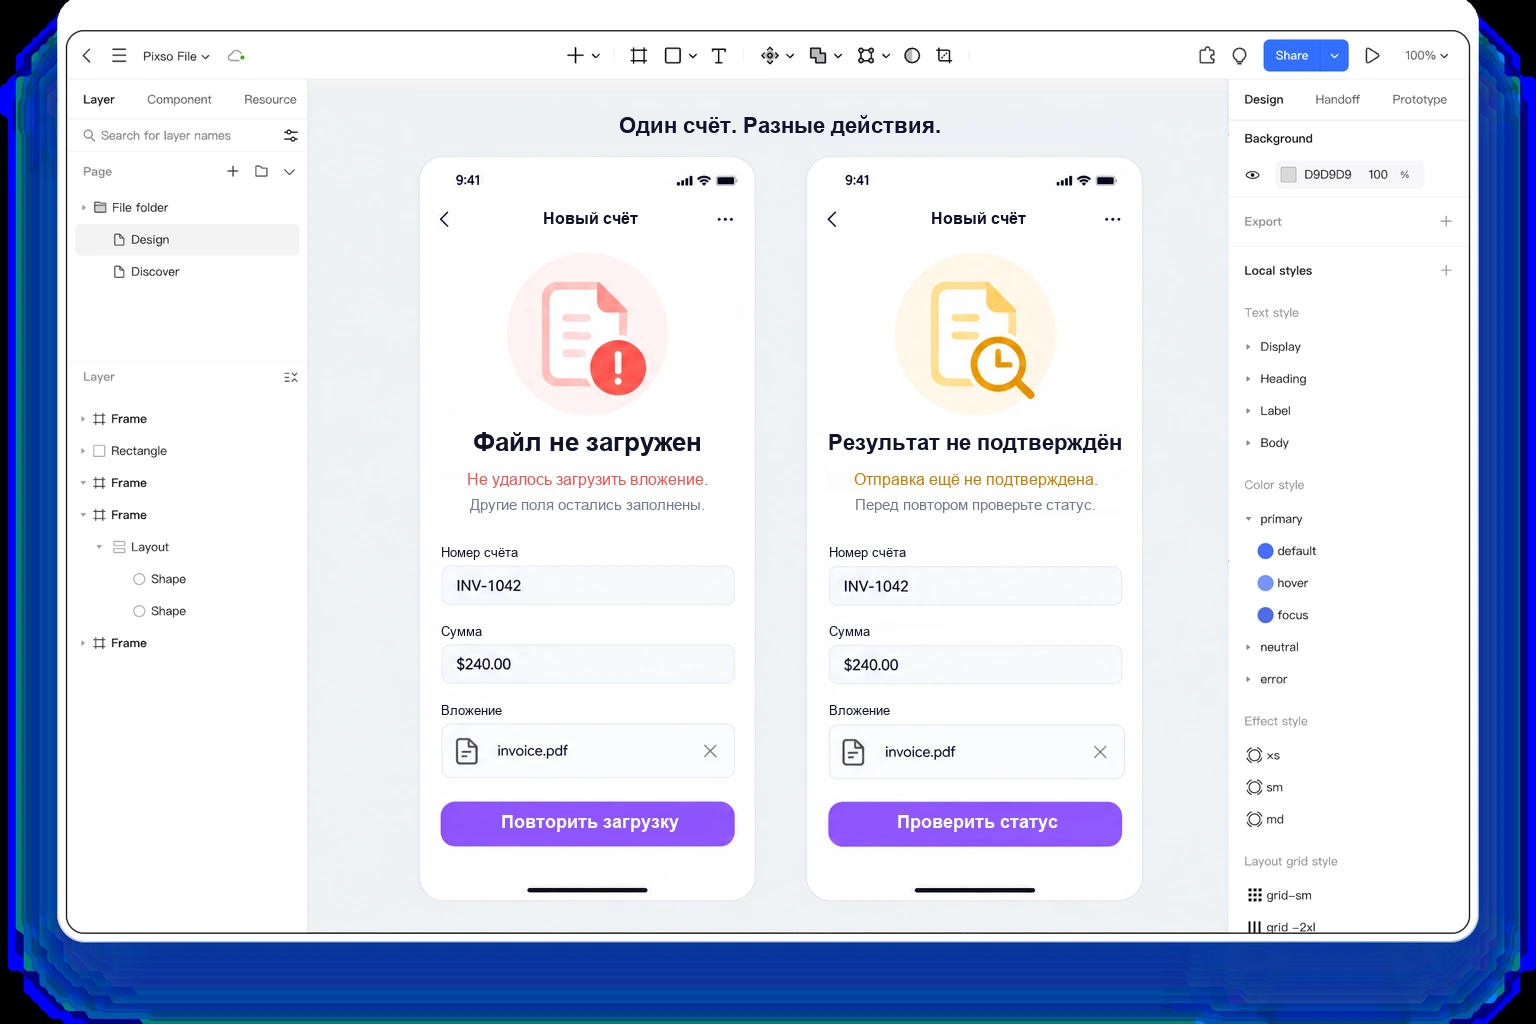Select the Text tool
The height and width of the screenshot is (1024, 1536).
(x=719, y=56)
